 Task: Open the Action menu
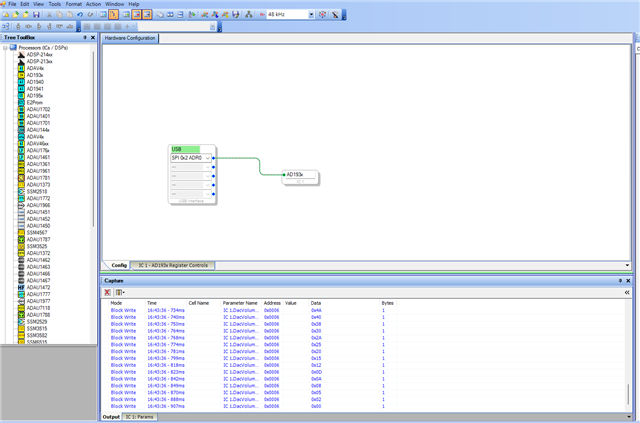coord(93,4)
